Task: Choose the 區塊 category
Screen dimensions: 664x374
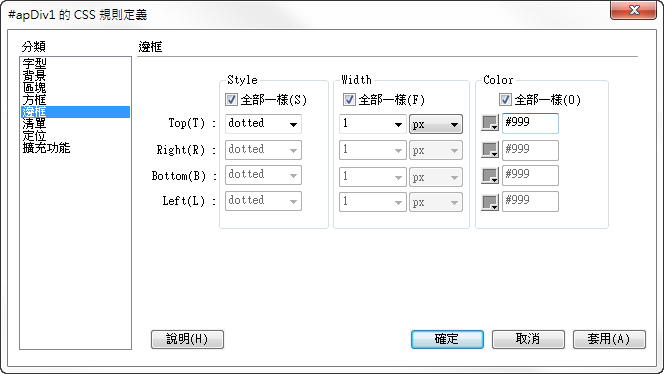Action: click(34, 88)
